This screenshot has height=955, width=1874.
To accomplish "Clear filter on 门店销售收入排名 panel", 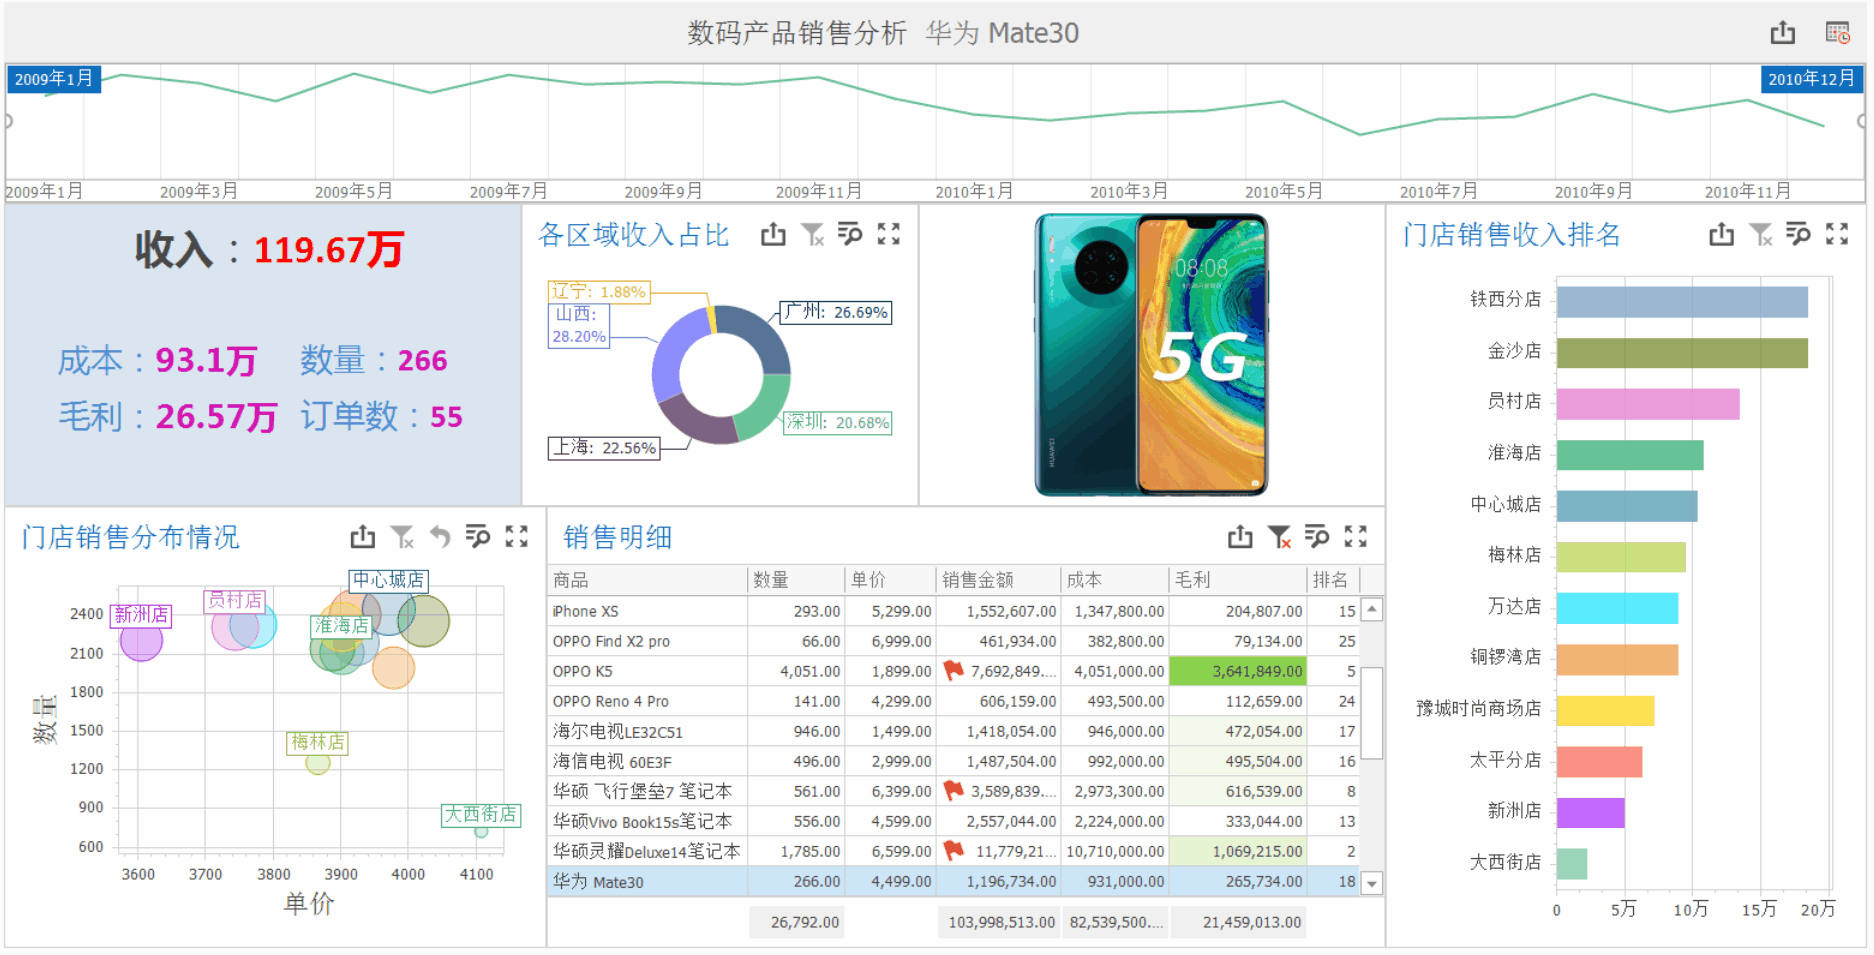I will click(1761, 234).
